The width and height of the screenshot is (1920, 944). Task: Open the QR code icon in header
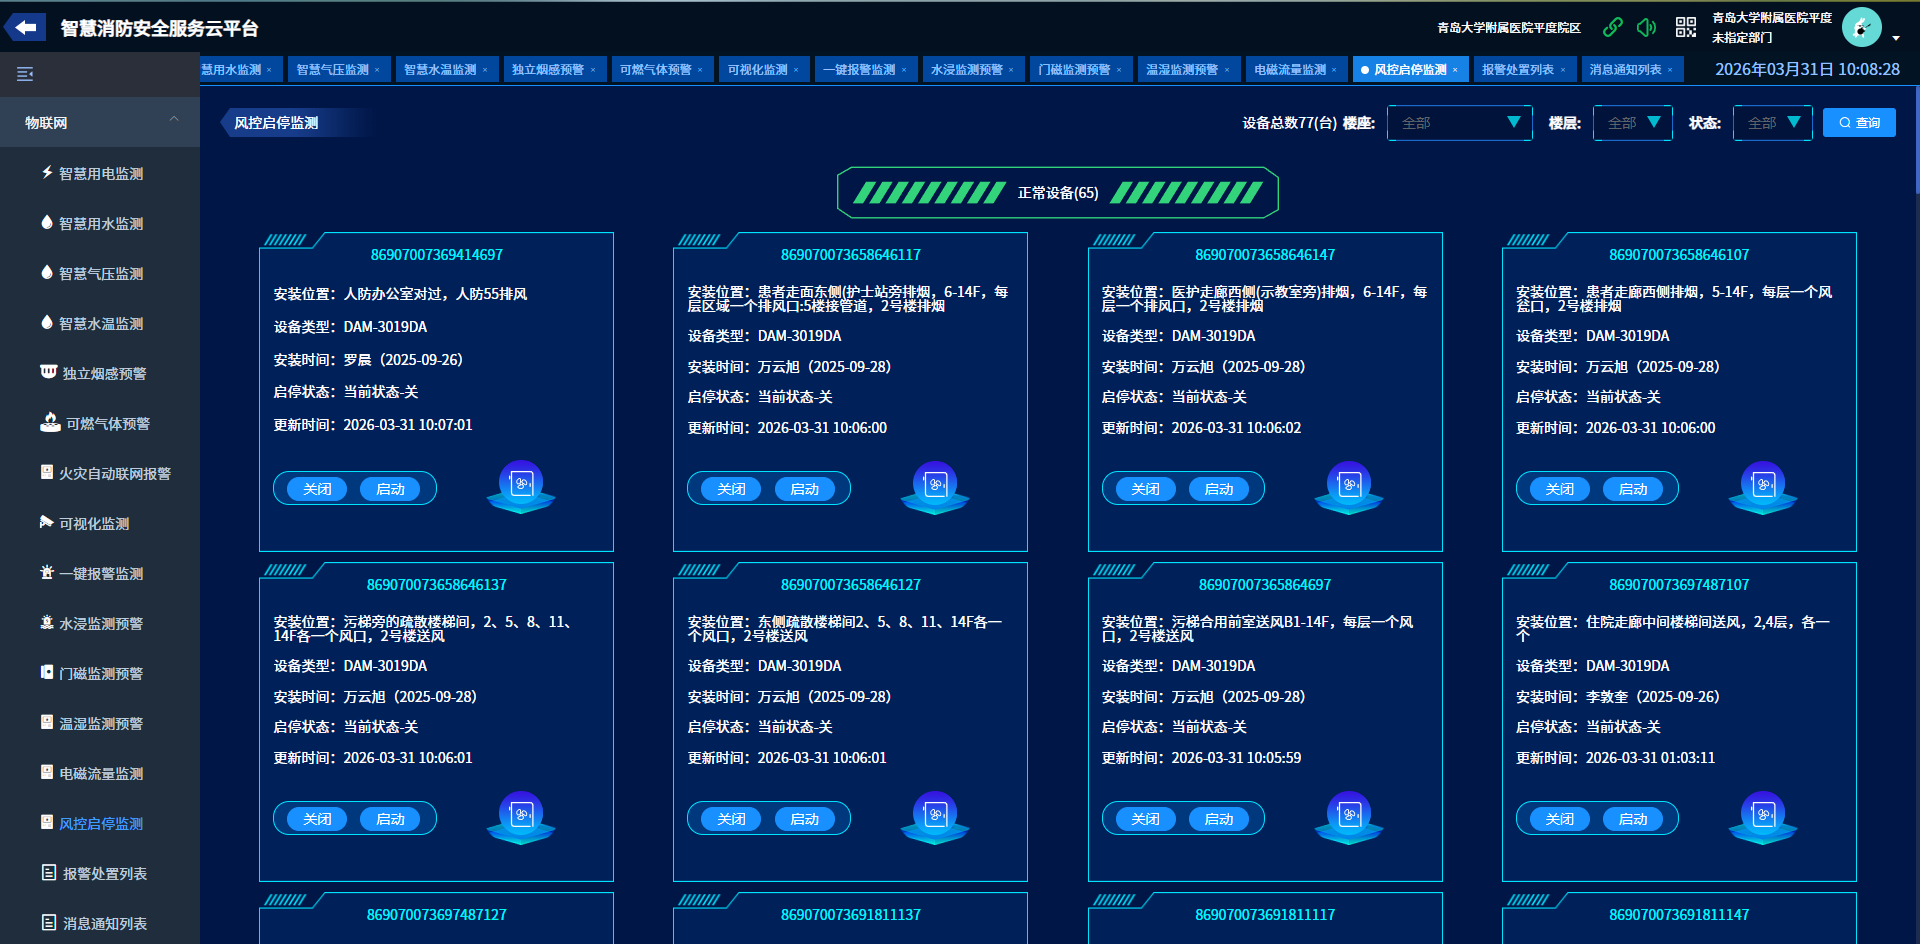tap(1686, 28)
